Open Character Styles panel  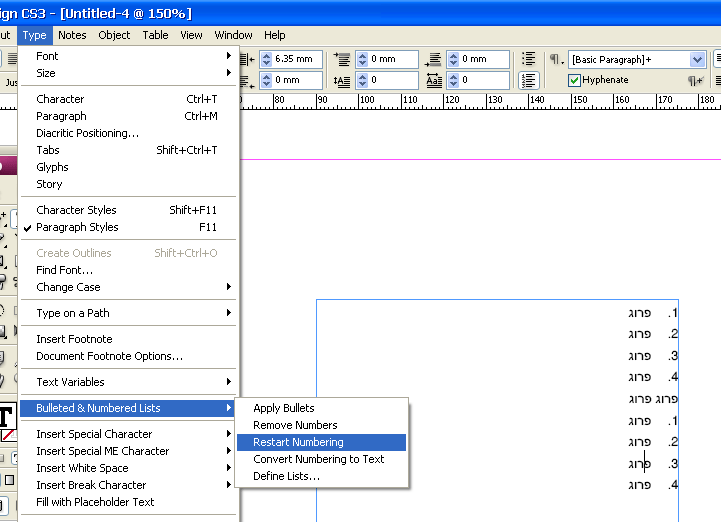(126, 210)
